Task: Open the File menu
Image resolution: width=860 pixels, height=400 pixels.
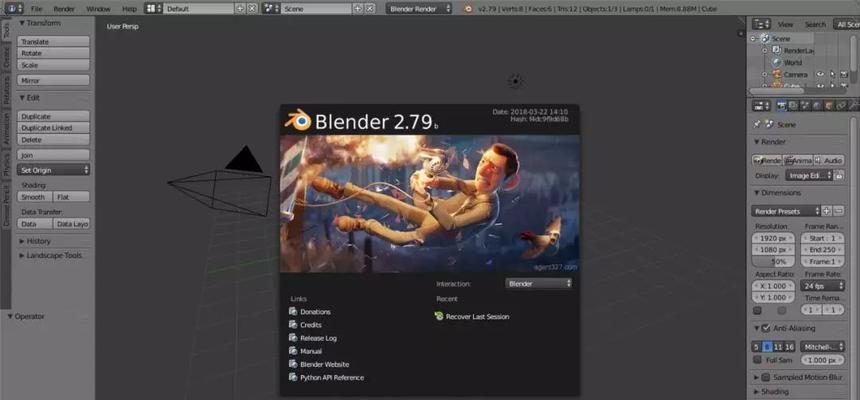Action: point(36,9)
